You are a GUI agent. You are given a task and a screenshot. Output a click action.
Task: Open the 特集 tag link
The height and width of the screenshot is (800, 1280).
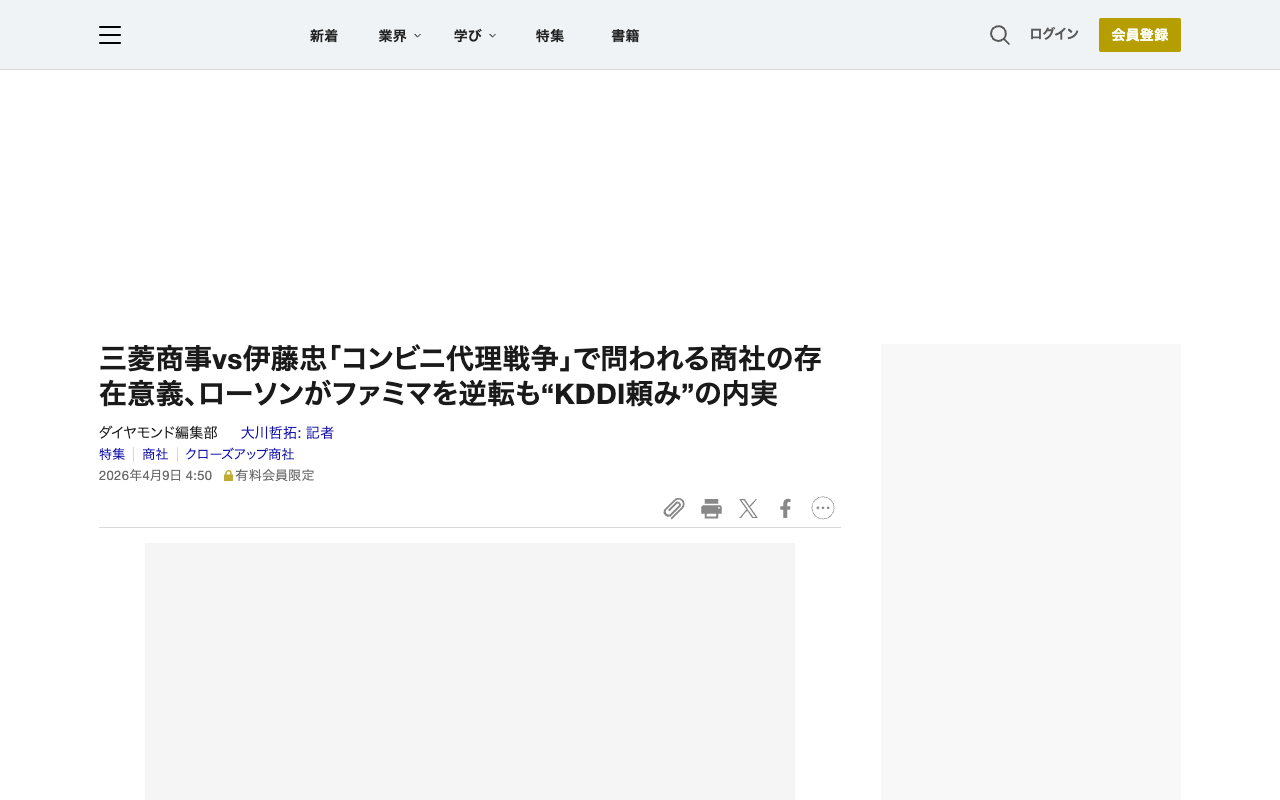[112, 454]
